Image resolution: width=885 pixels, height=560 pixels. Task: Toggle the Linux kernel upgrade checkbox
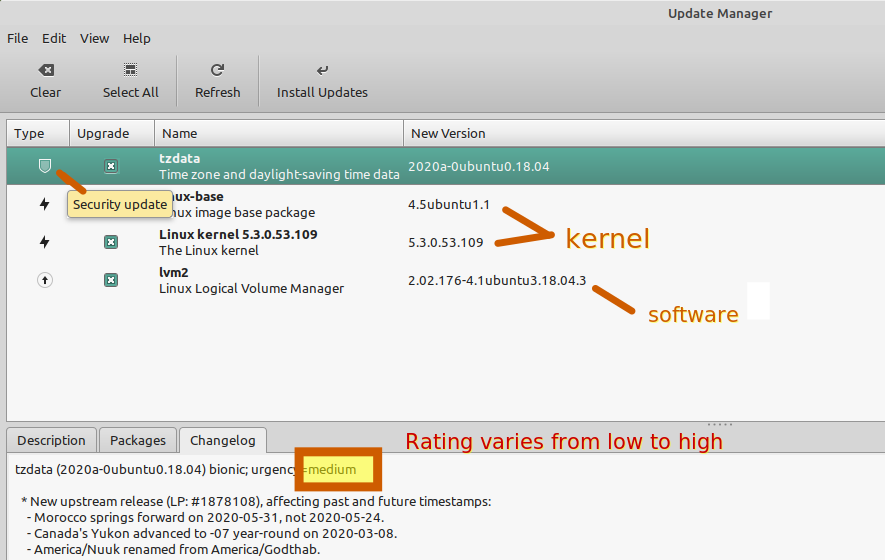[x=111, y=242]
